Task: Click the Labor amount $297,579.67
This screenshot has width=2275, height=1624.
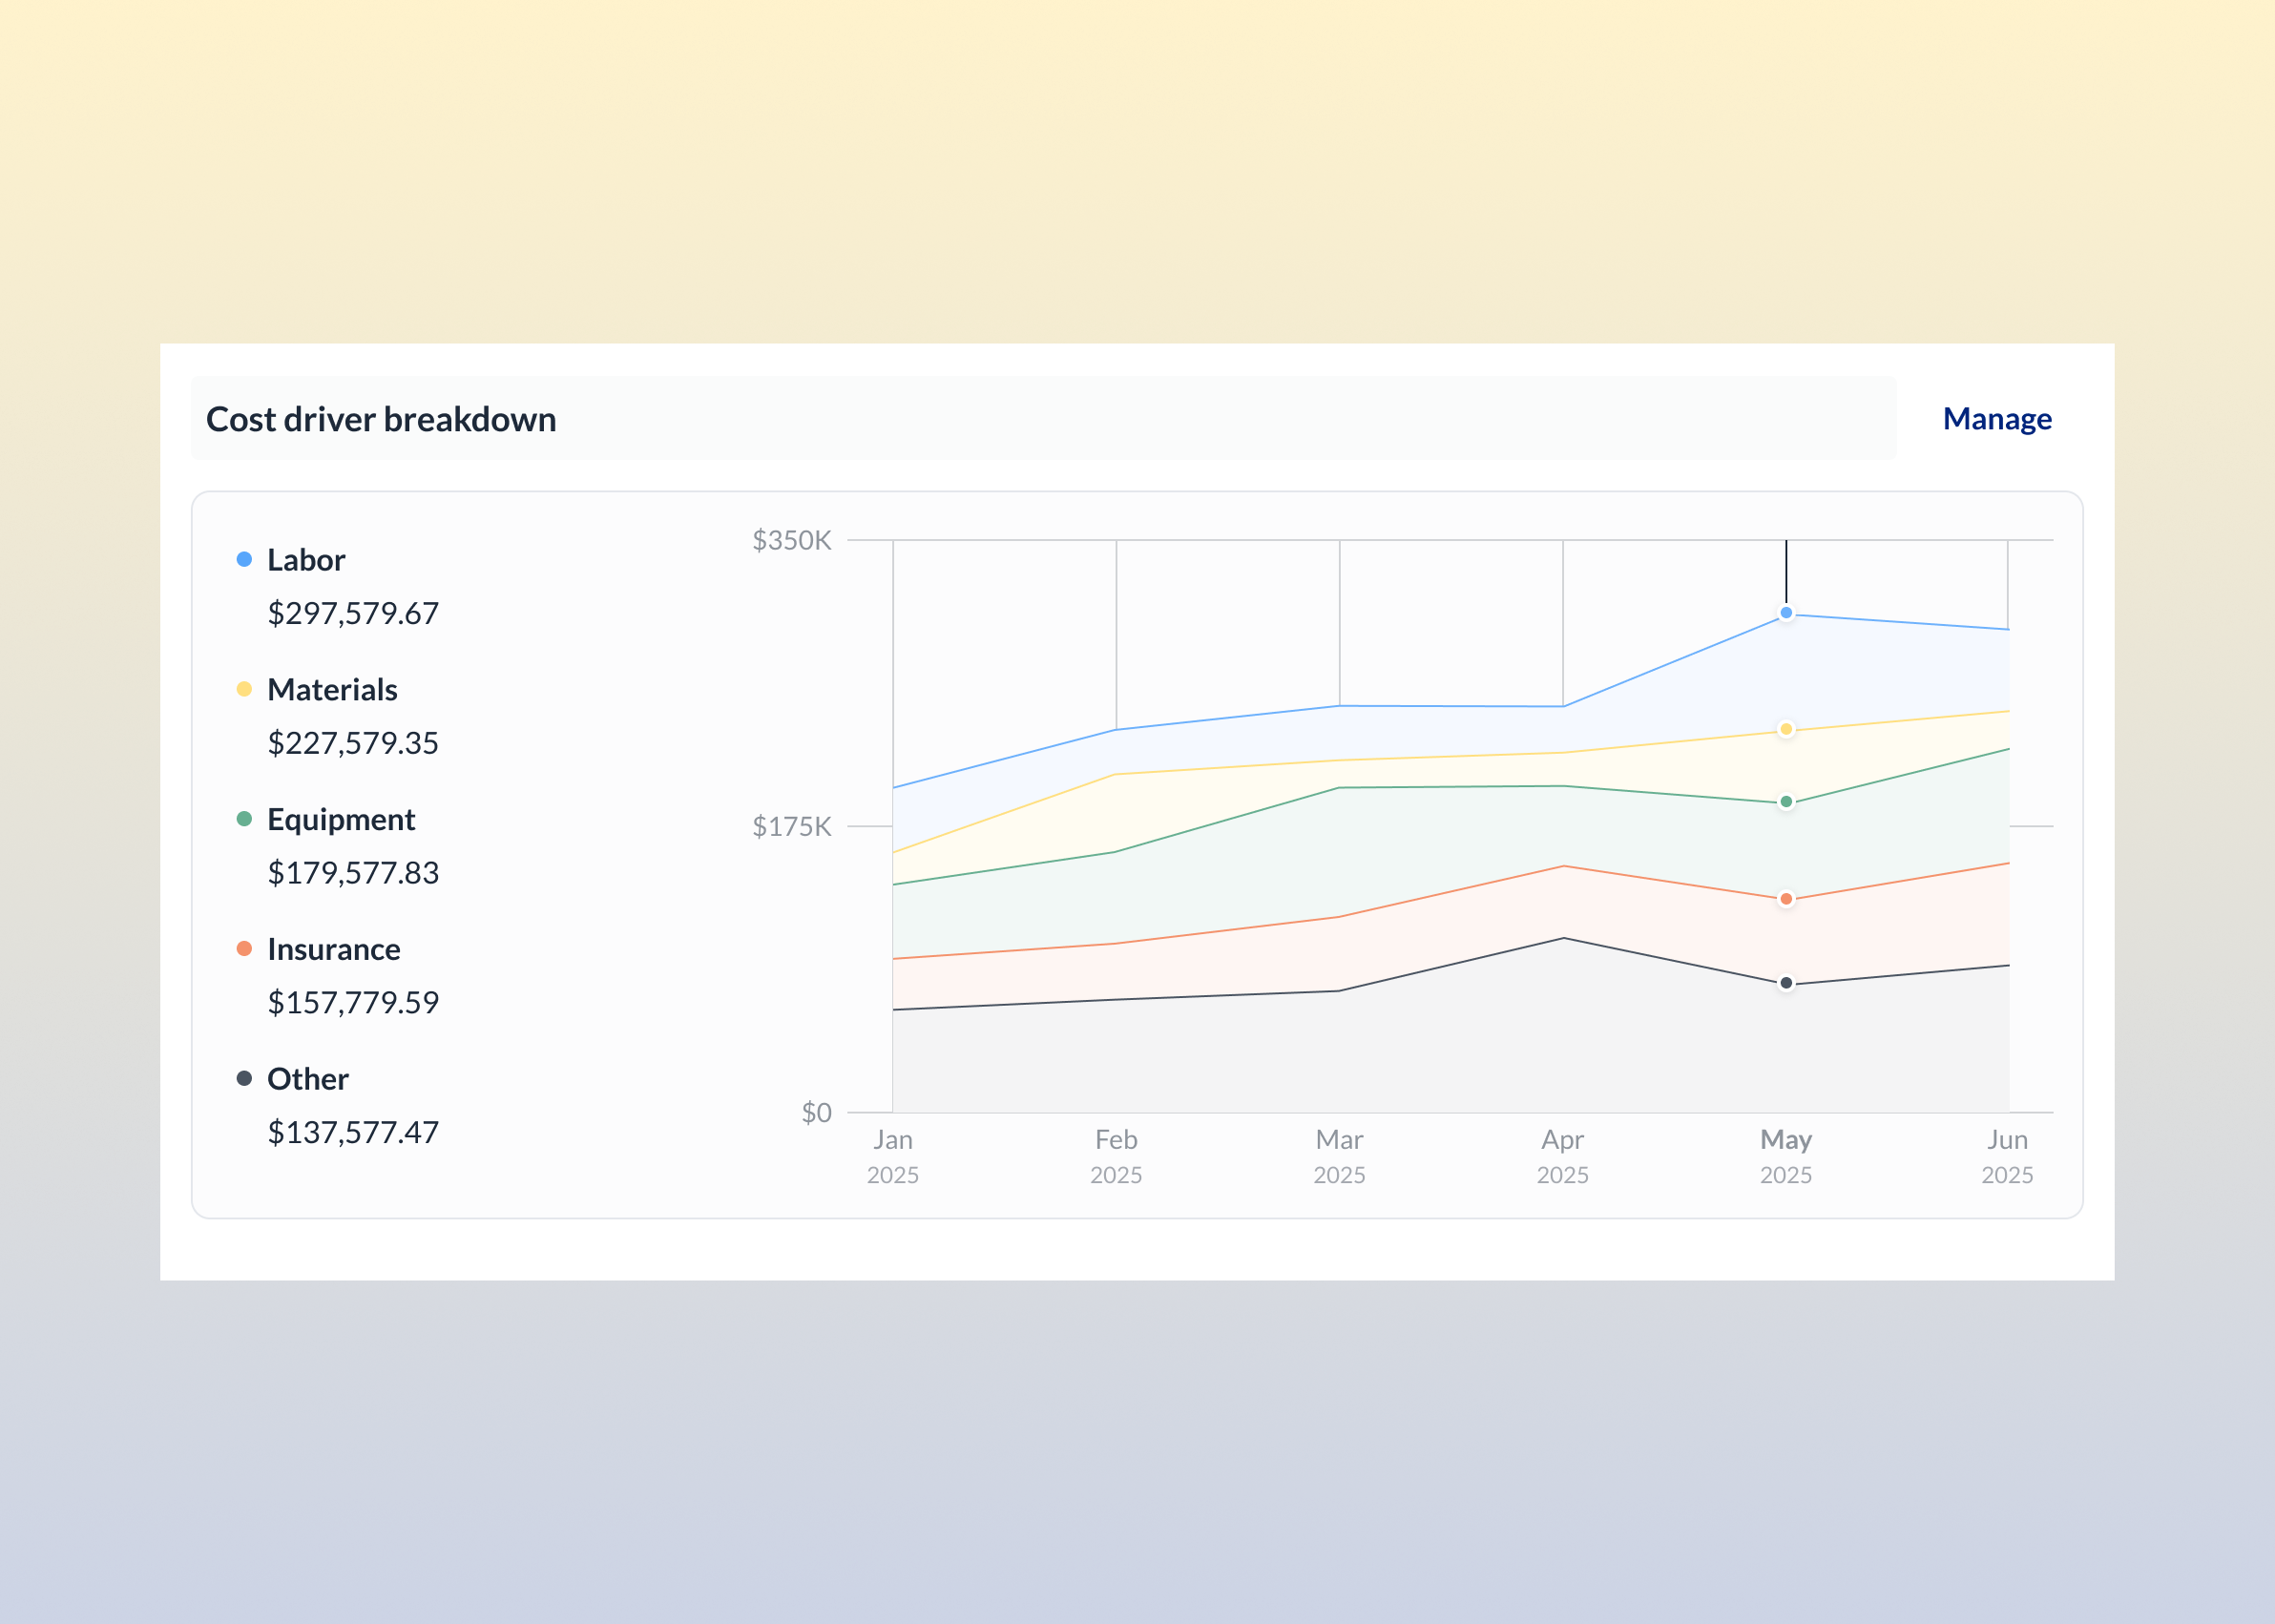Action: (x=353, y=613)
